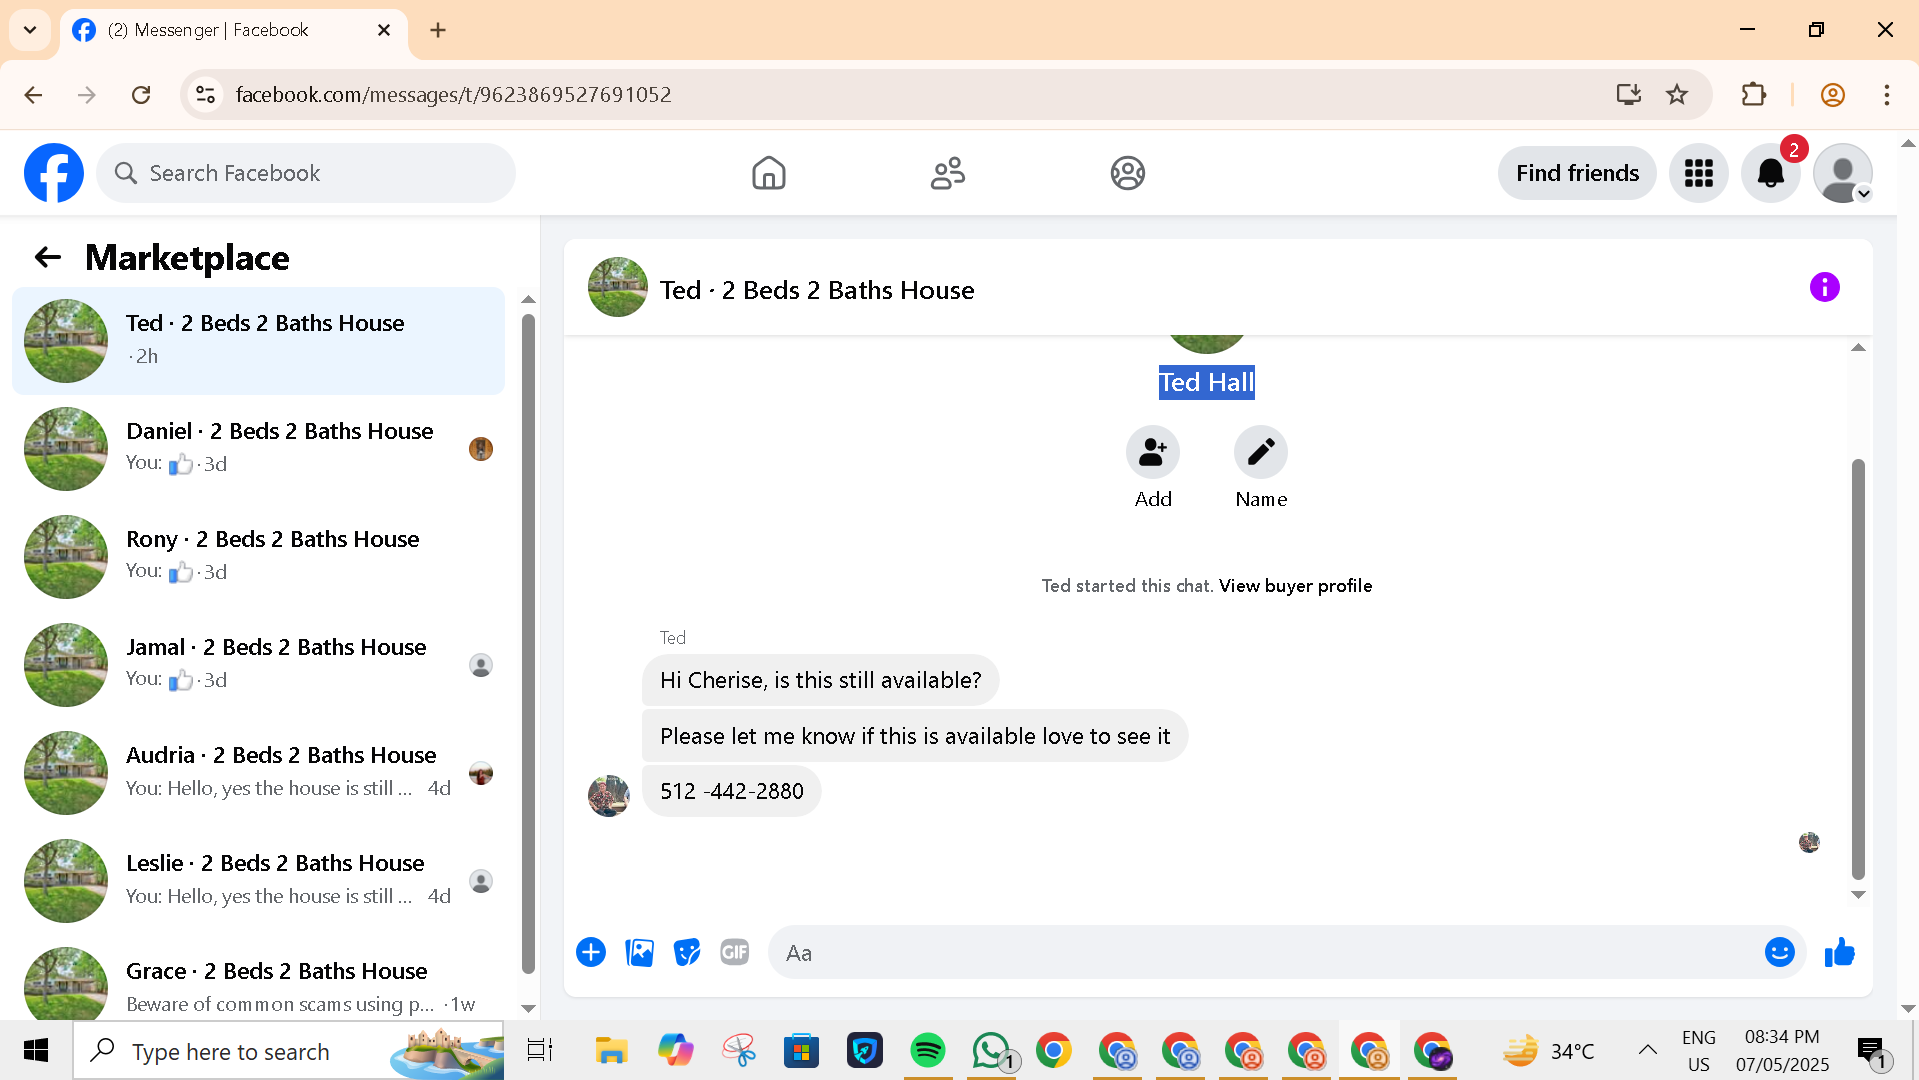The width and height of the screenshot is (1919, 1080).
Task: Click the phone number message 512 -442-2880
Action: point(731,791)
